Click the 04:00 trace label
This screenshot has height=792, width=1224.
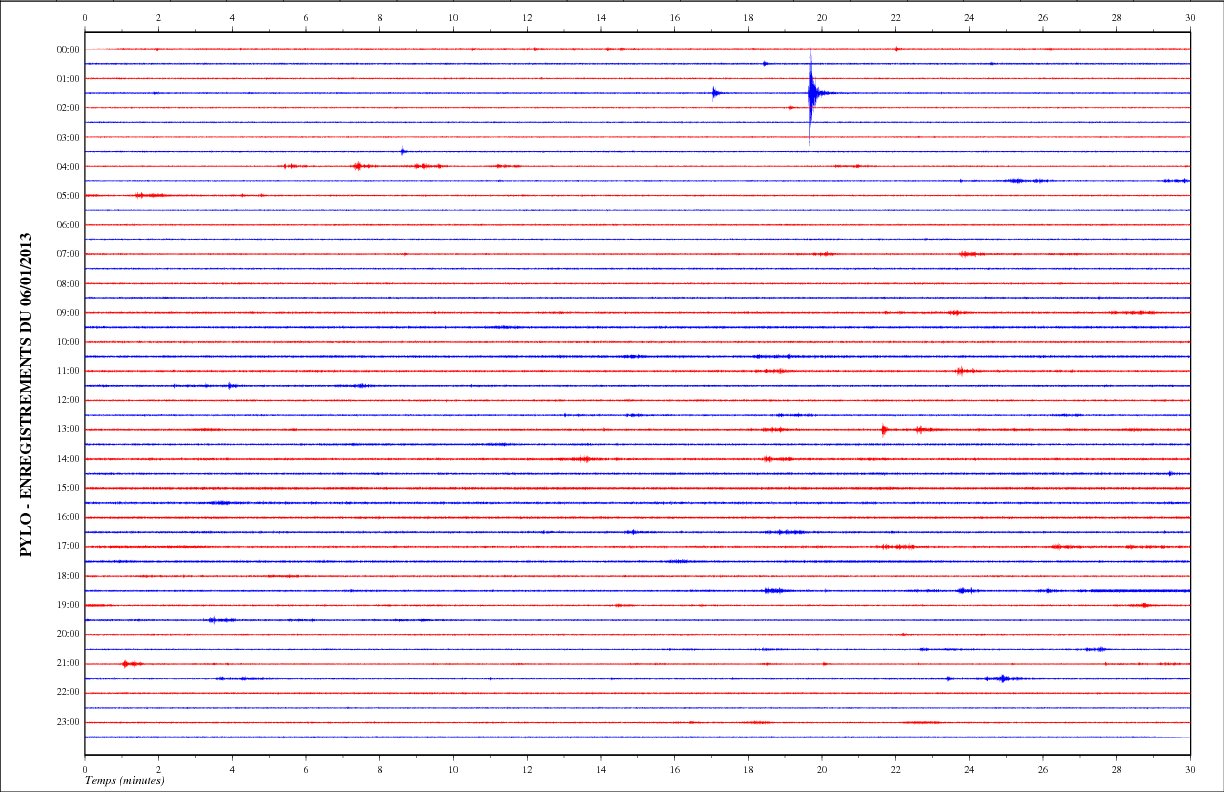click(69, 166)
